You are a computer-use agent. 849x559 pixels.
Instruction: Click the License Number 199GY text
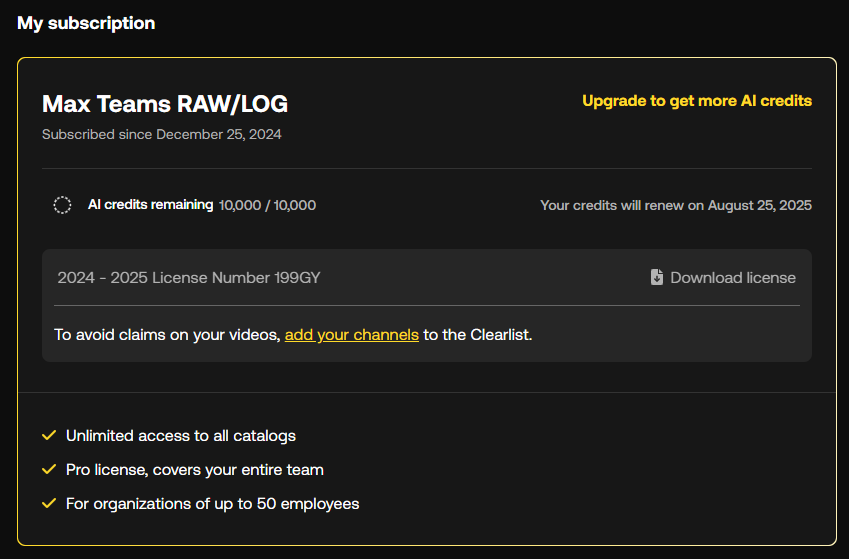click(x=189, y=278)
